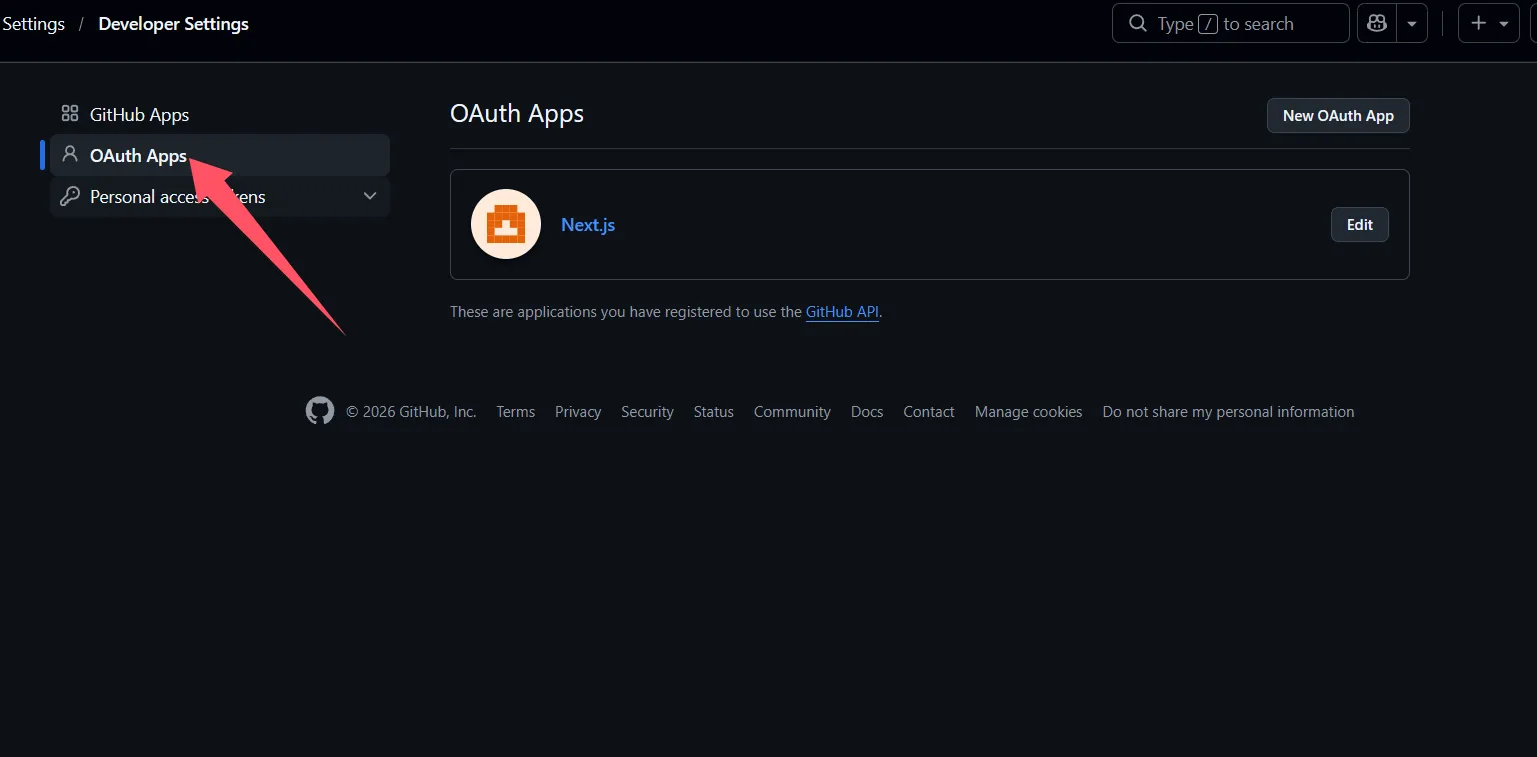Go to the Settings breadcrumb
The image size is (1537, 757).
tap(33, 23)
